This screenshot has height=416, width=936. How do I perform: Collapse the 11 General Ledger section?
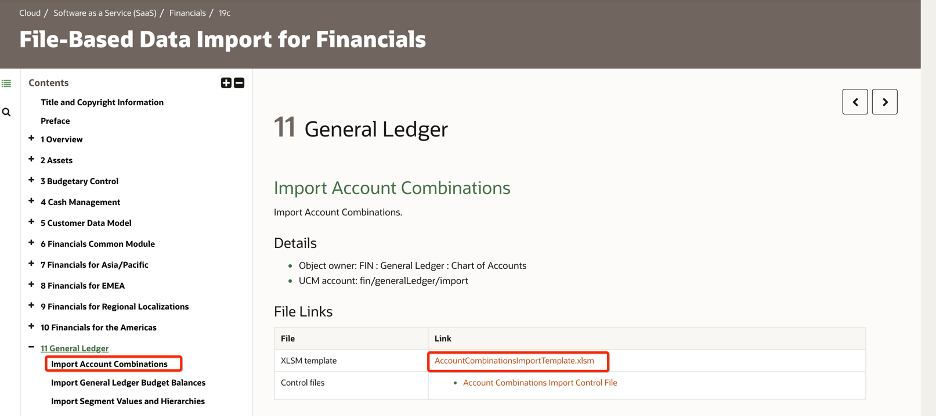click(x=32, y=348)
